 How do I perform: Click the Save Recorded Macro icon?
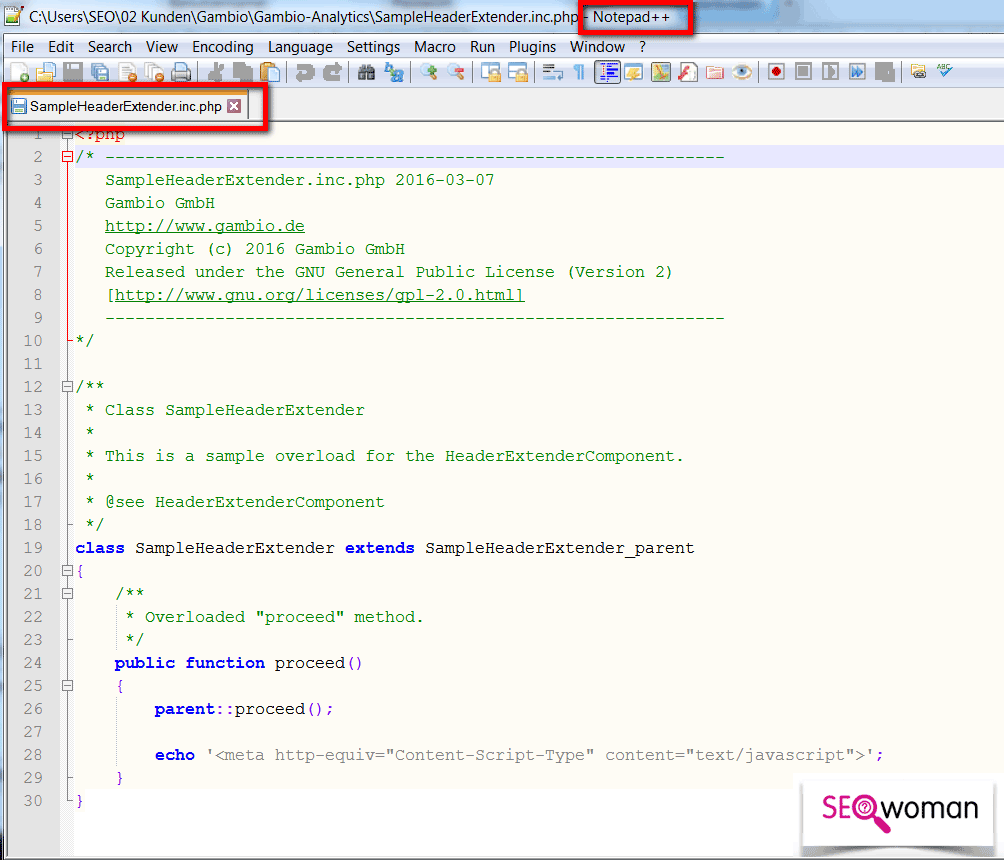pos(884,72)
